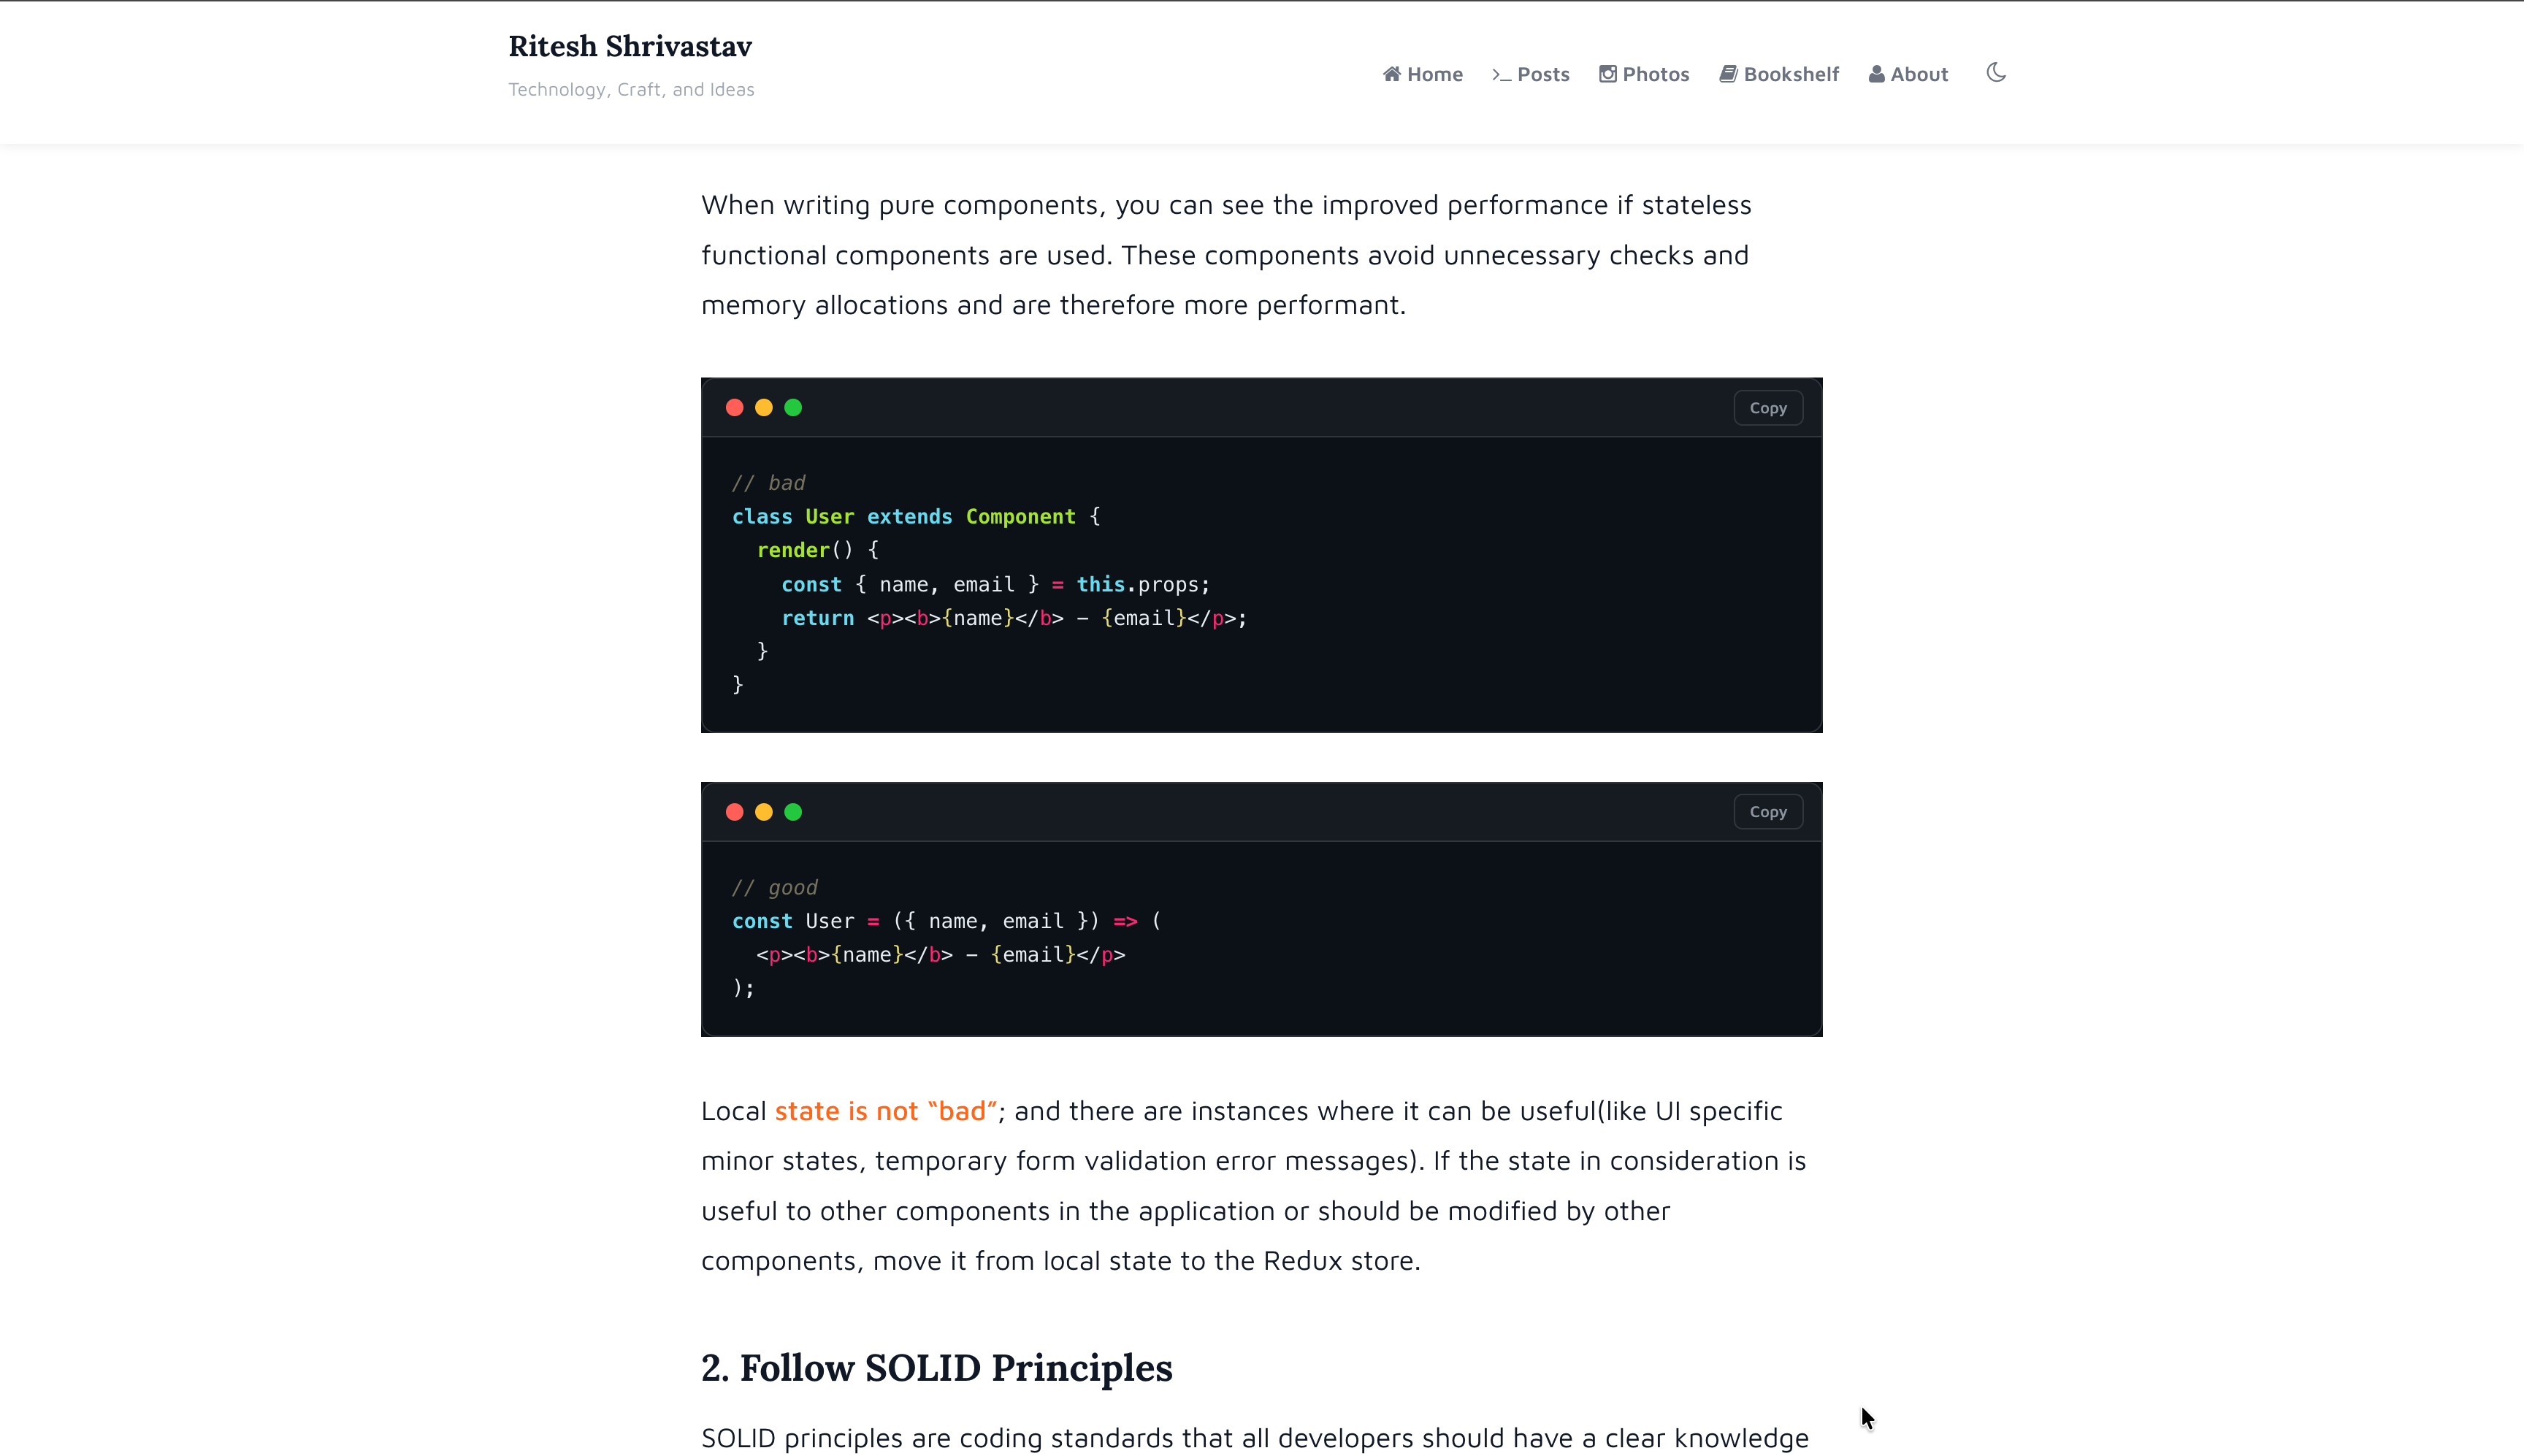
Task: Copy the bad class User code
Action: pos(1767,408)
